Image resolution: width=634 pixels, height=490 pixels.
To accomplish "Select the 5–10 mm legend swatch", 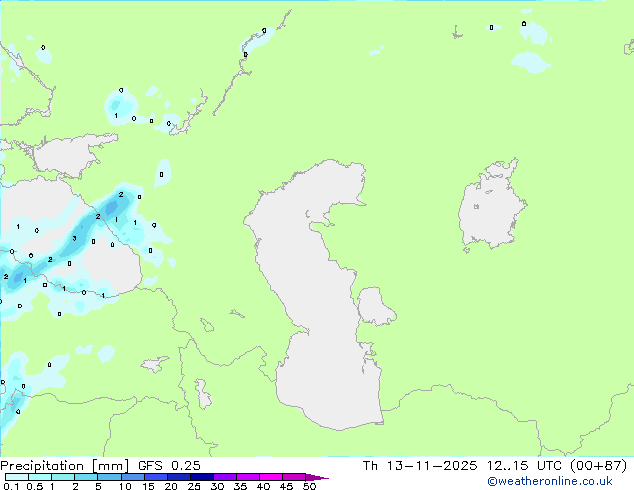I will tap(109, 477).
